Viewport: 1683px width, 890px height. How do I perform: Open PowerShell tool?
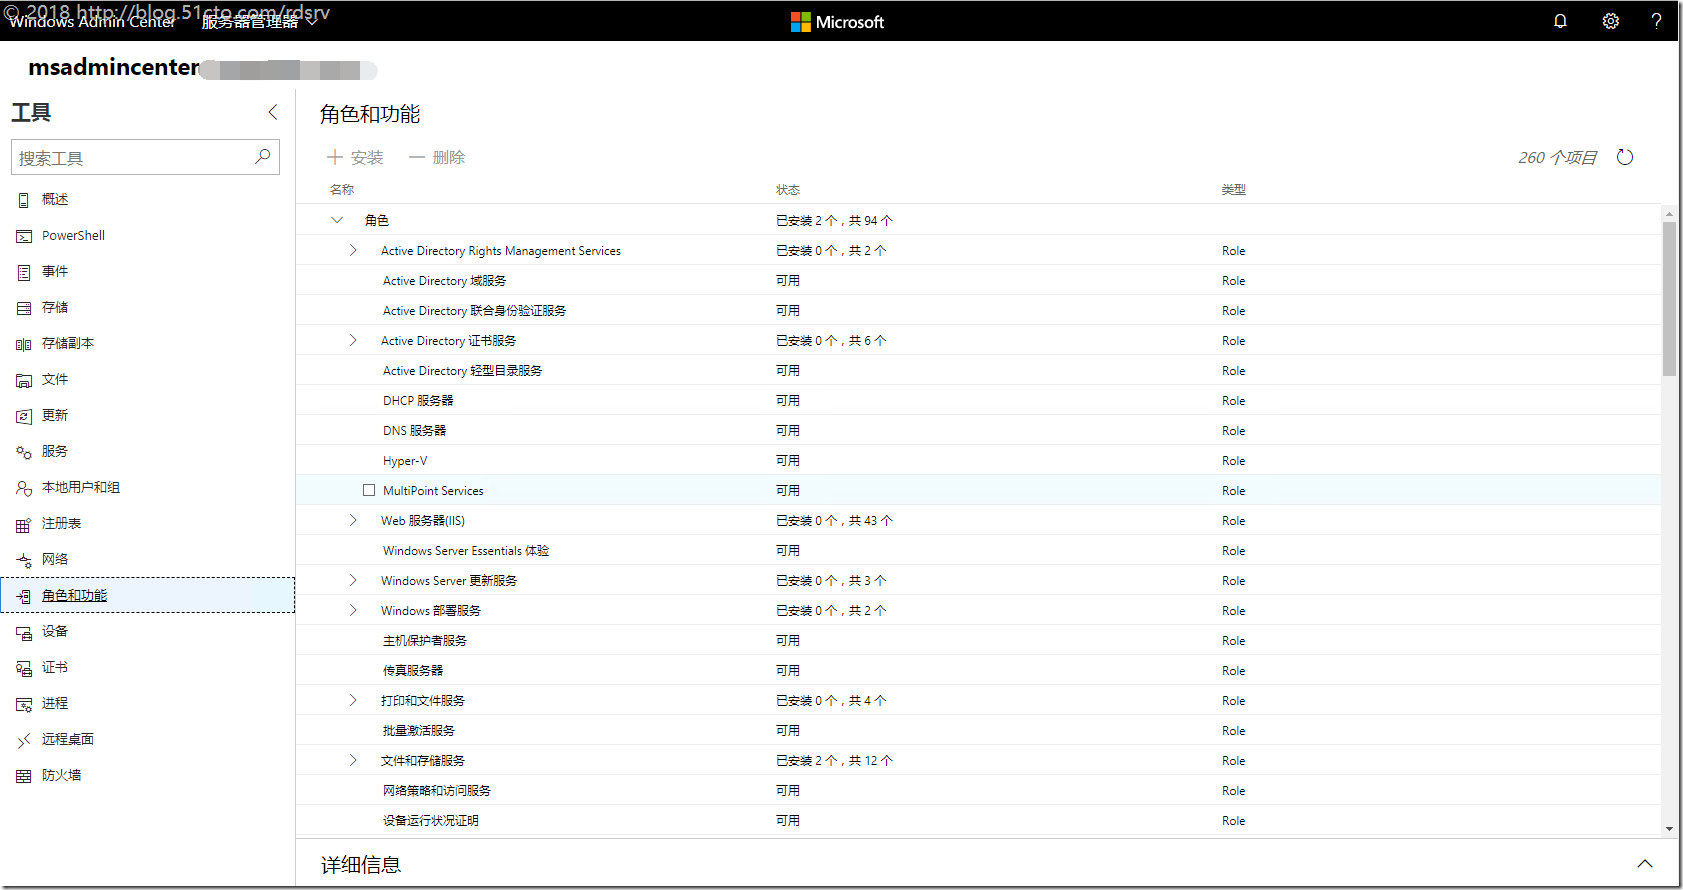(x=147, y=236)
